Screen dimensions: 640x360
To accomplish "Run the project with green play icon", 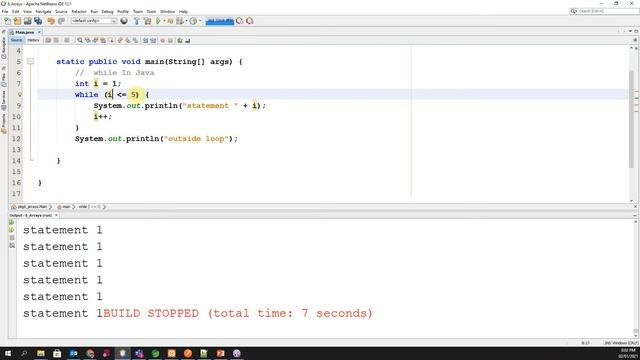I will point(158,21).
